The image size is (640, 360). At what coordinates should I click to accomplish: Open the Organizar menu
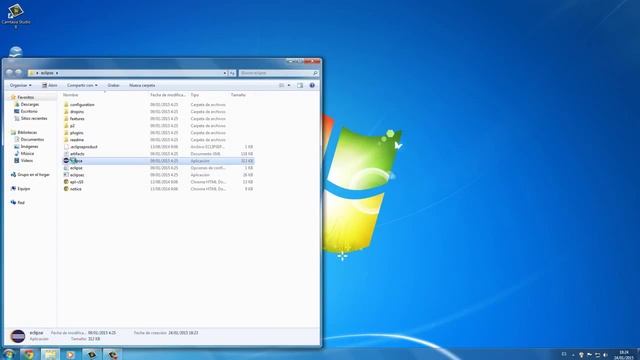(x=20, y=85)
